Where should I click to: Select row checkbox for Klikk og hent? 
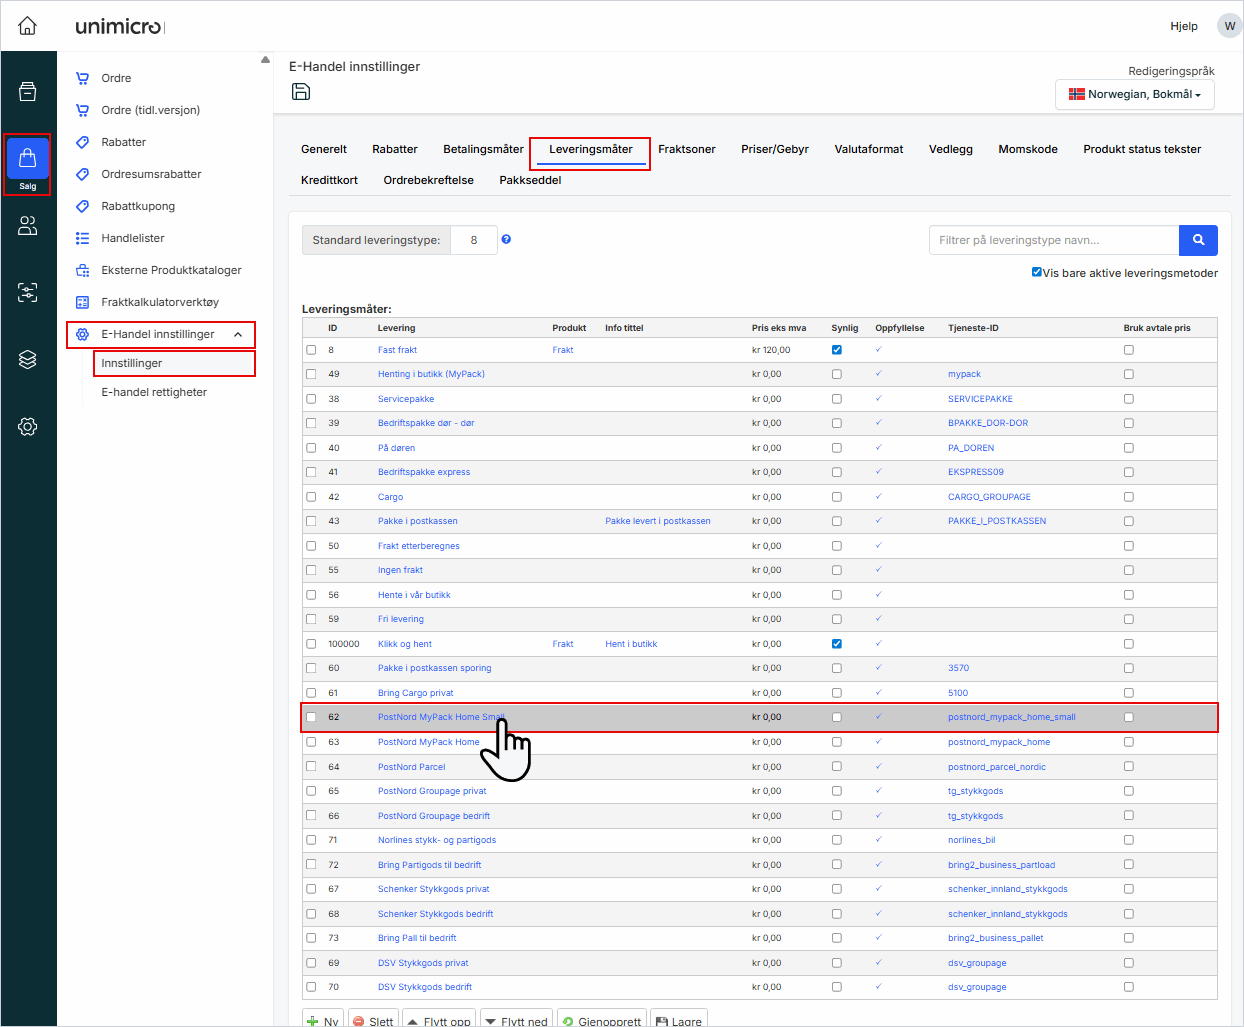tap(311, 644)
